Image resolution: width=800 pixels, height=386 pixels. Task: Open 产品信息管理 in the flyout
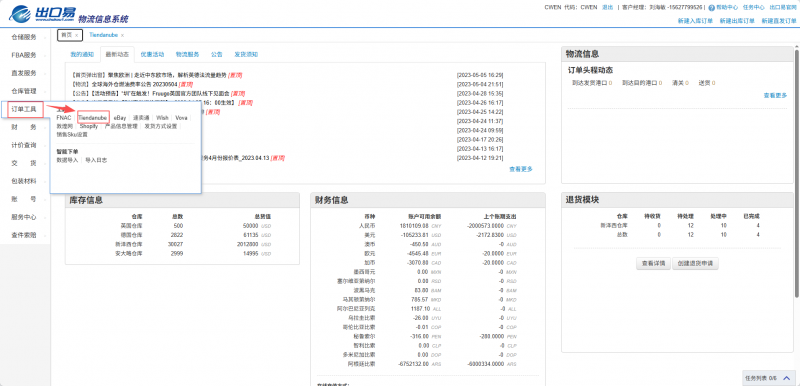pyautogui.click(x=121, y=126)
